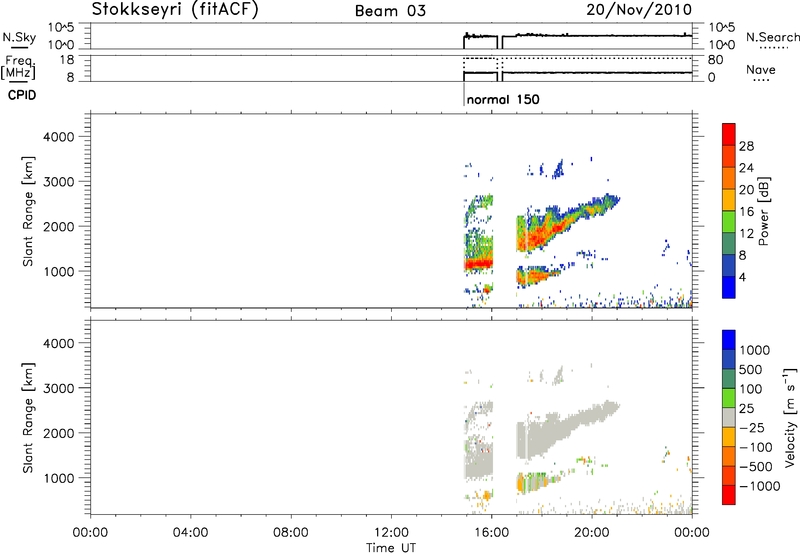Viewport: 800px width, 554px height.
Task: Click the 100 label on Velocity color bar
Action: coord(751,389)
